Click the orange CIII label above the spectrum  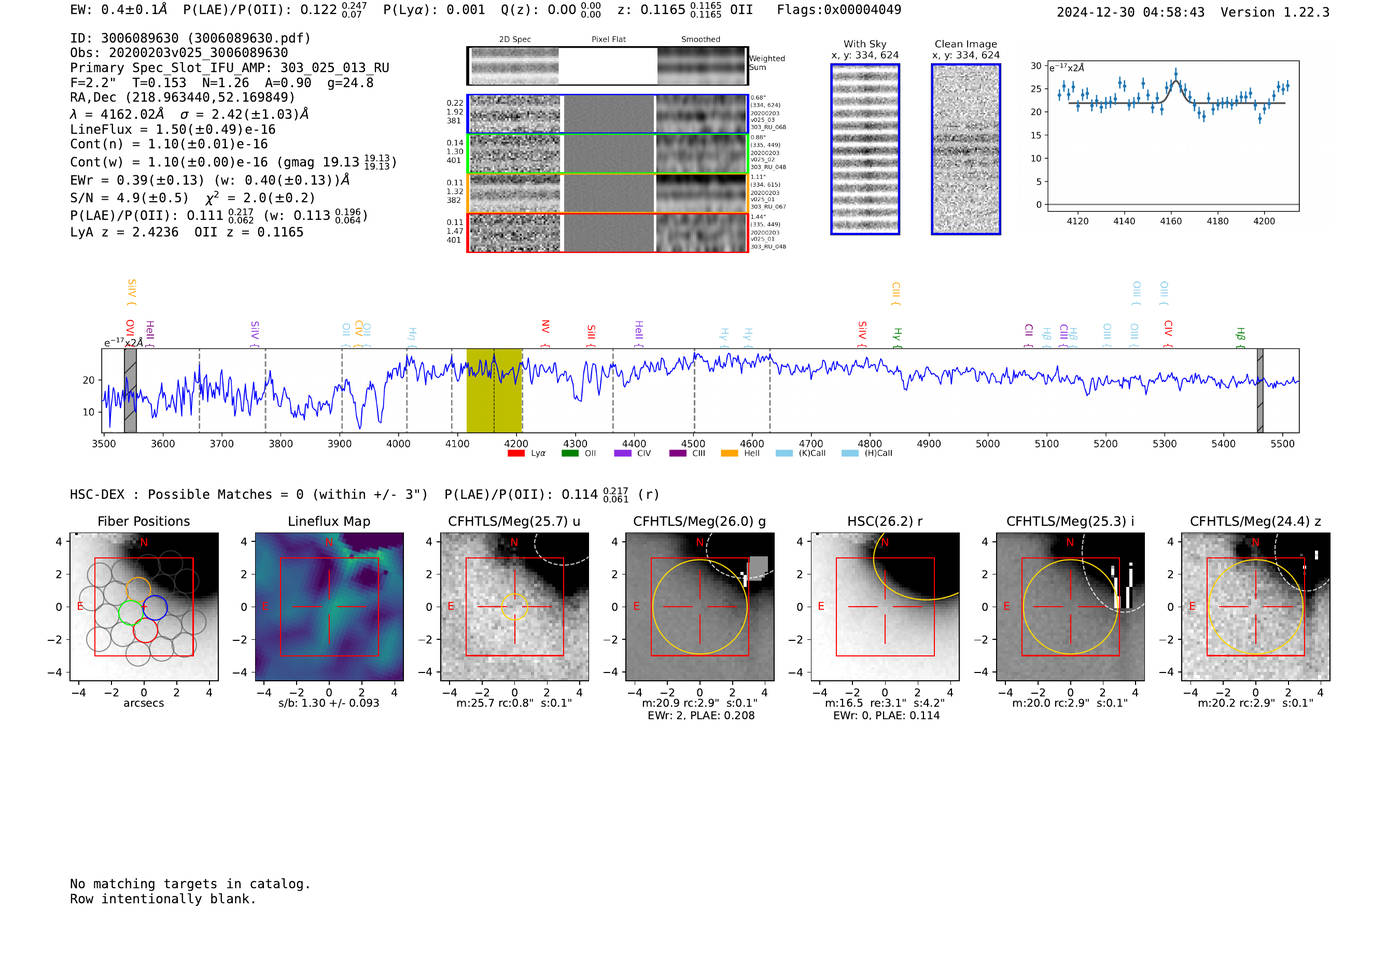[896, 293]
